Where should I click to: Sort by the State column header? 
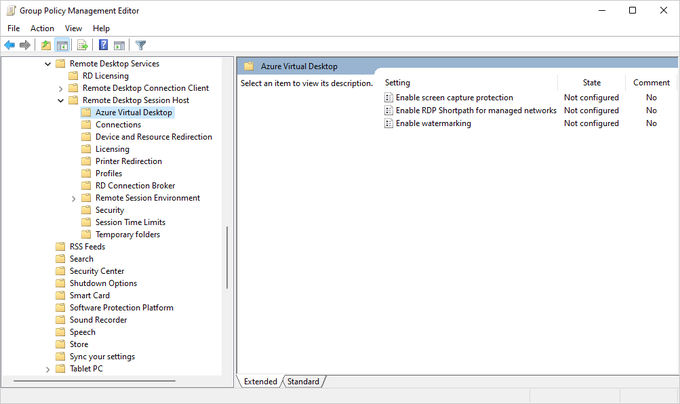pyautogui.click(x=592, y=82)
